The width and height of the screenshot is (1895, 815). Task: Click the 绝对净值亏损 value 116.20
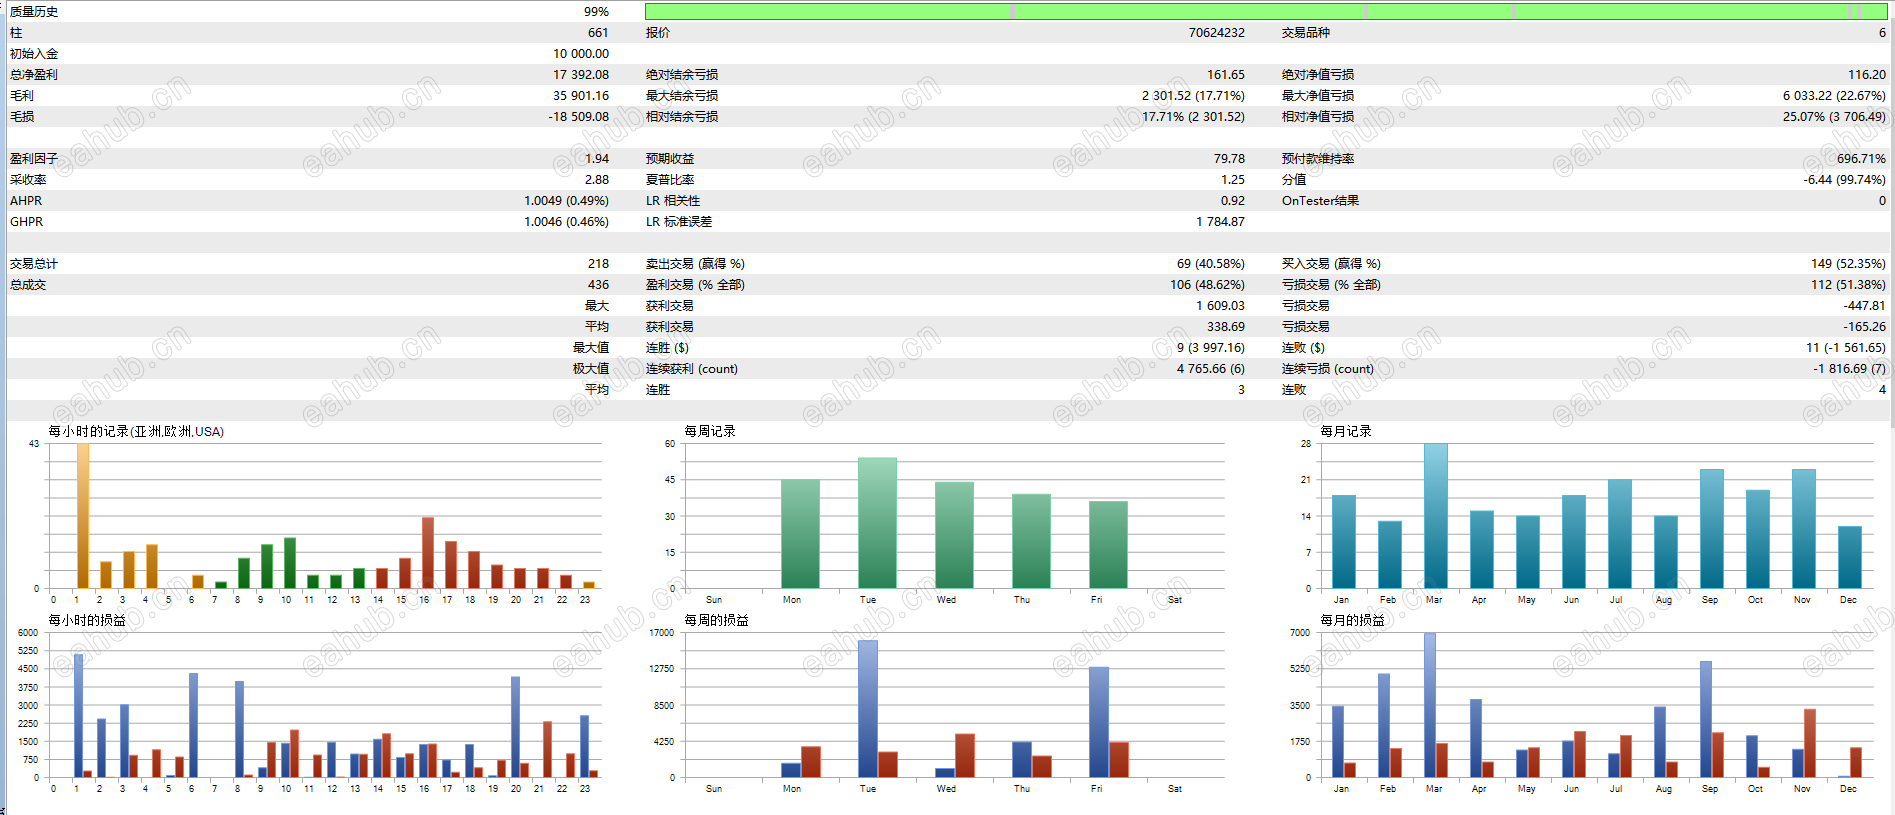point(1867,75)
